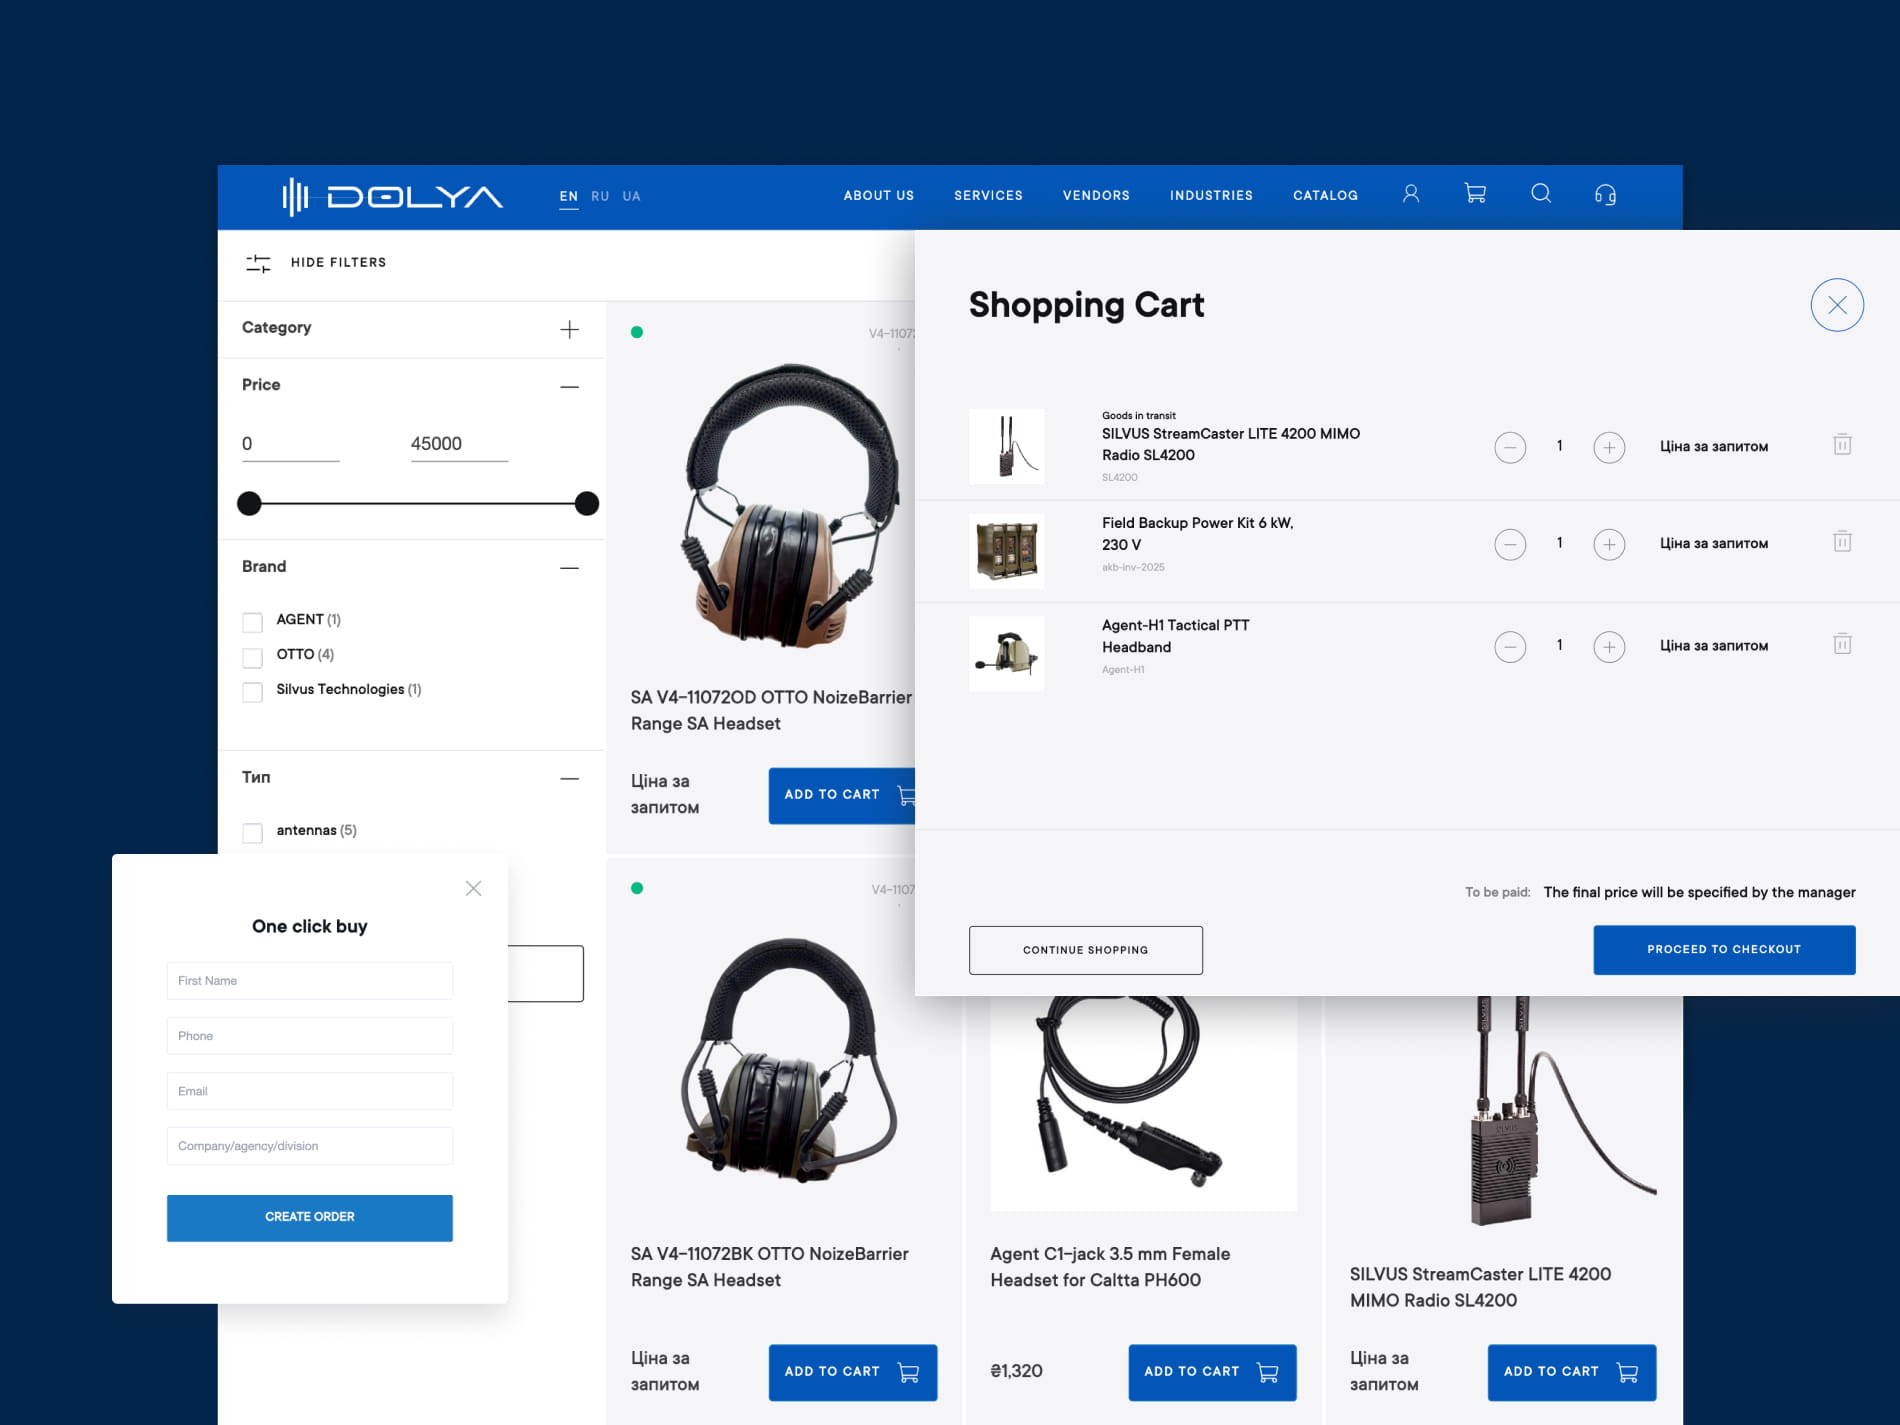Open the user account icon
Viewport: 1900px width, 1425px height.
tap(1410, 194)
